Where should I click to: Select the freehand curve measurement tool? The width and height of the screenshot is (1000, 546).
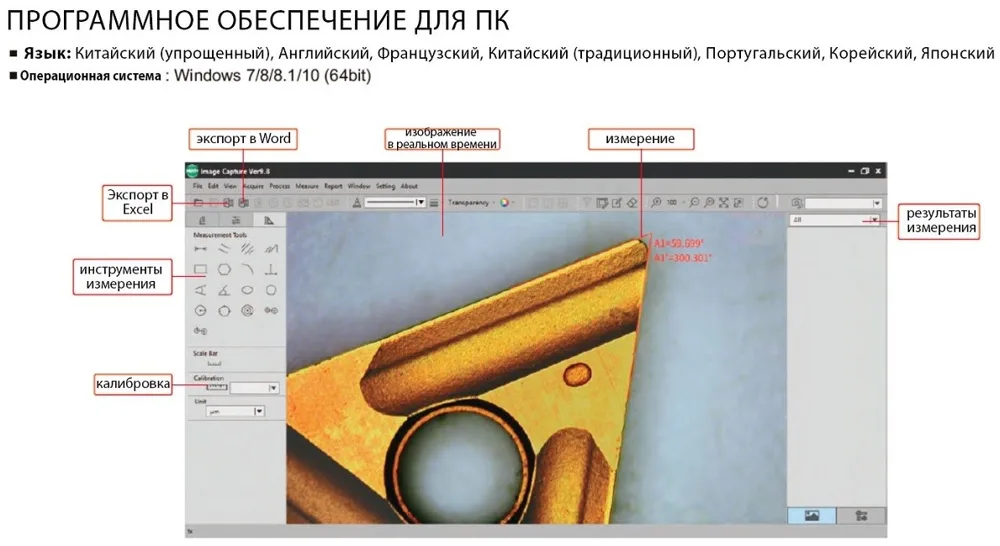[271, 249]
